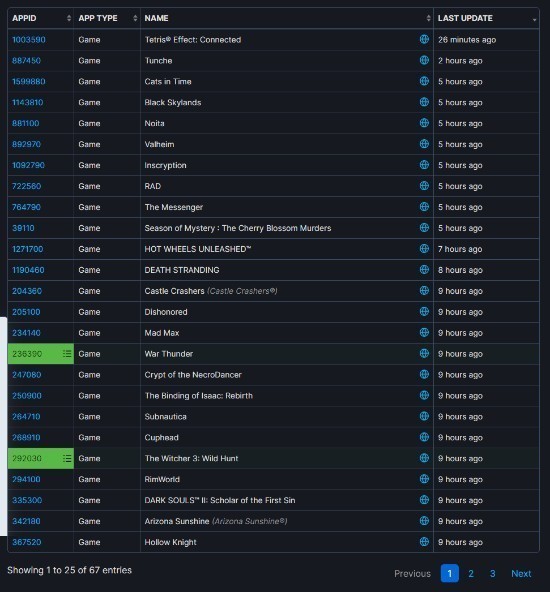
Task: Open store globe icon for Tetris Effect: Connected
Action: pyautogui.click(x=424, y=39)
